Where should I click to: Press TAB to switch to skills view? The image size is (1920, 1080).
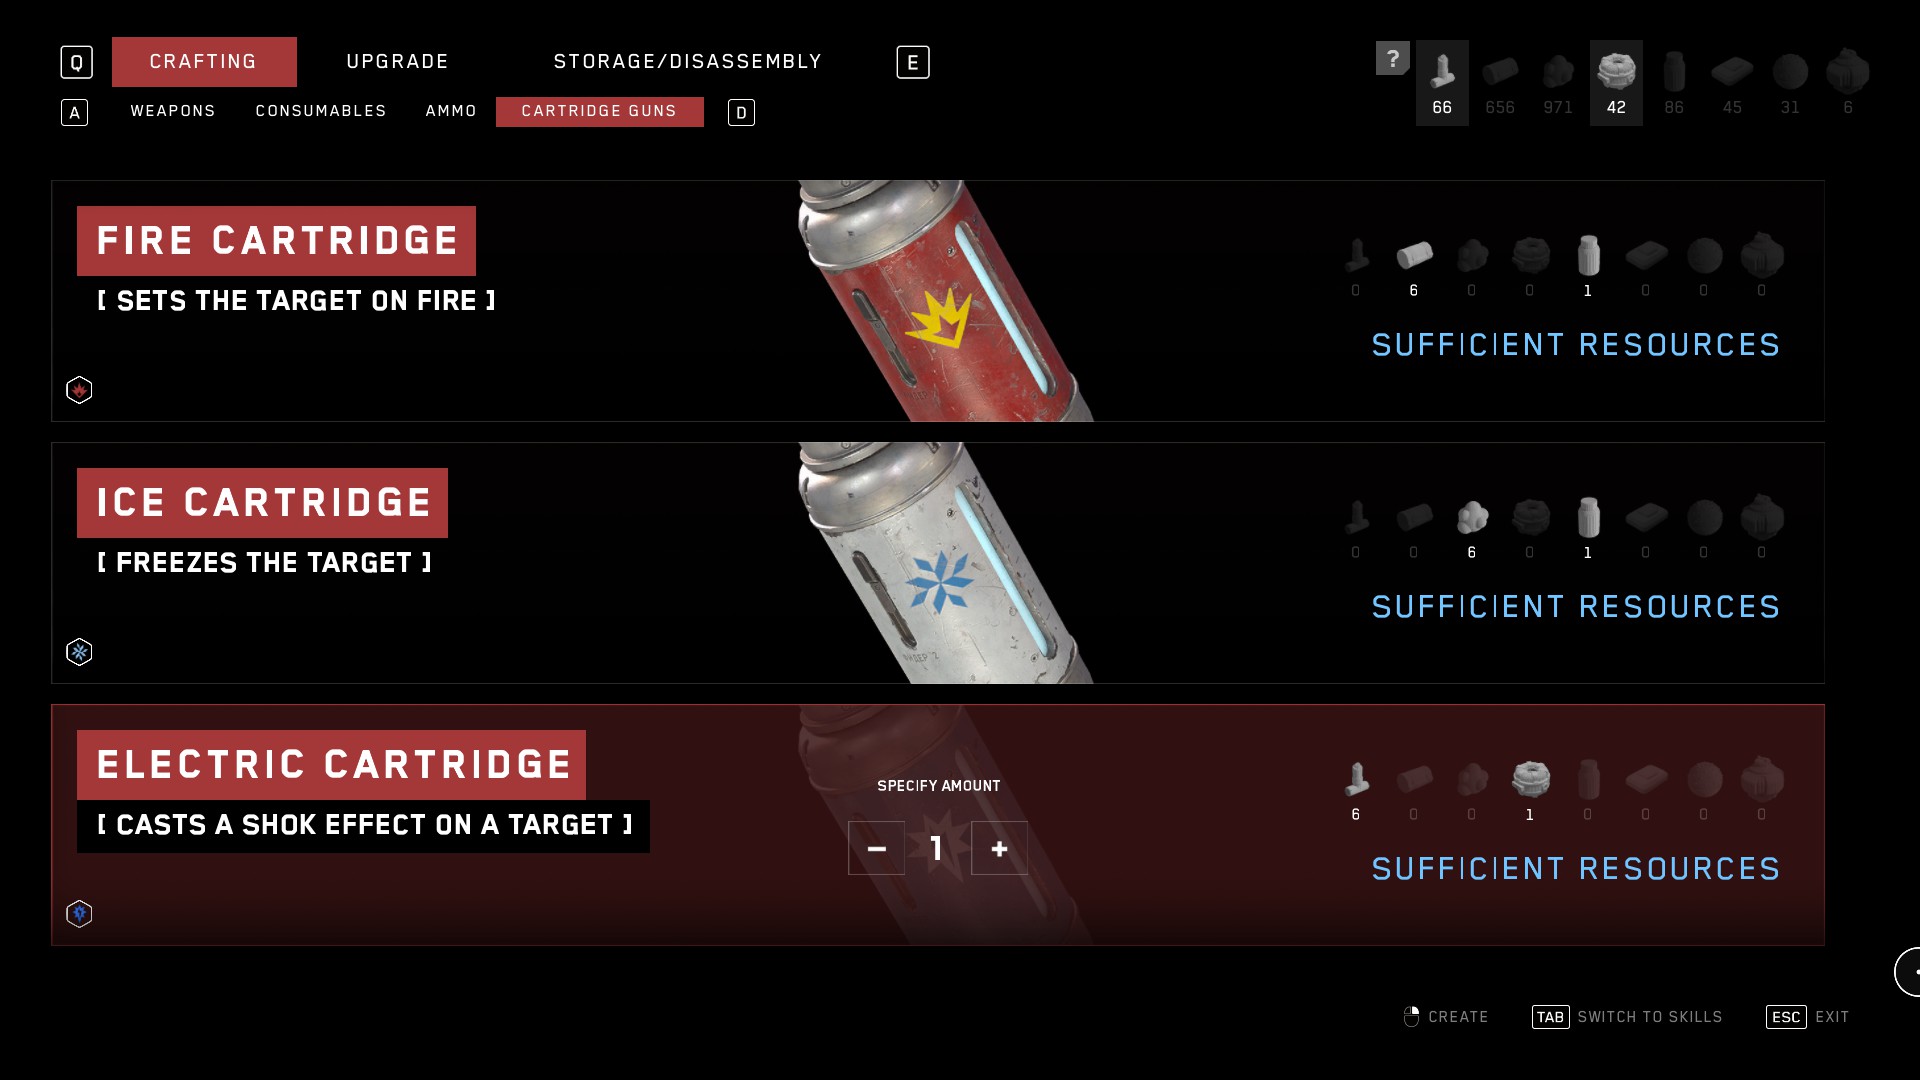click(x=1627, y=1015)
